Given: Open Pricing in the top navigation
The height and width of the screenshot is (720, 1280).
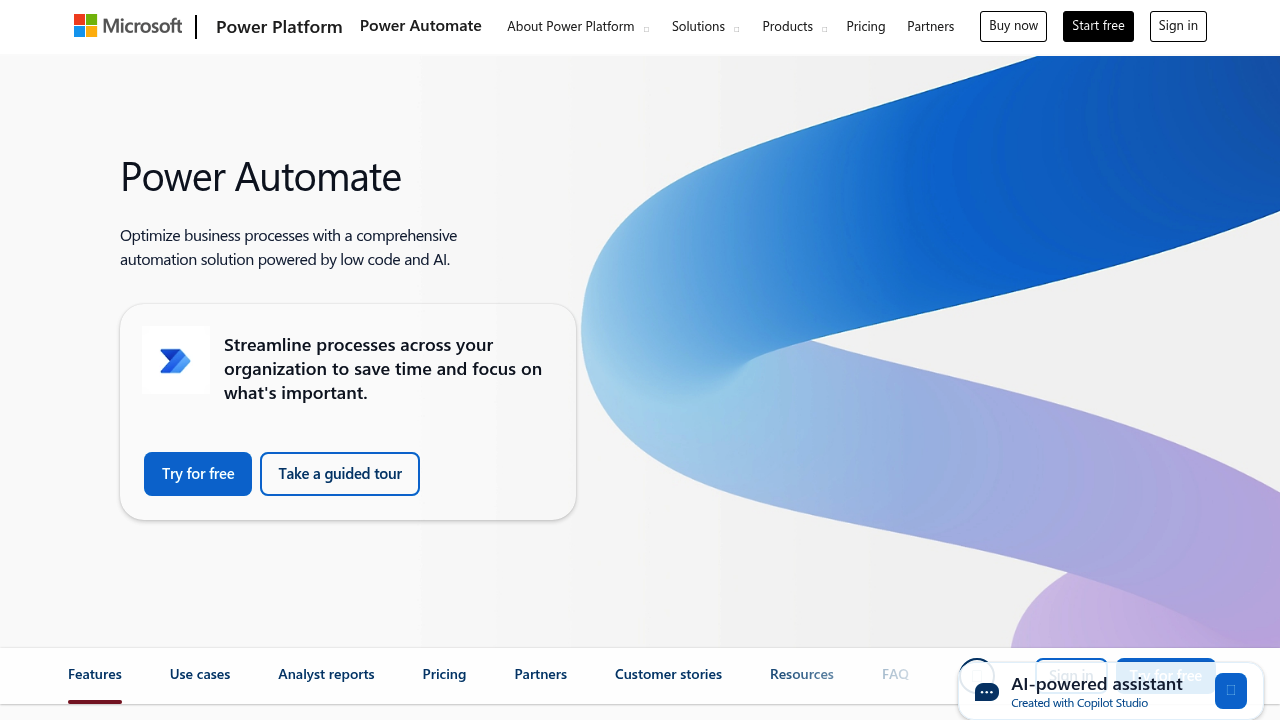Looking at the screenshot, I should click(865, 27).
